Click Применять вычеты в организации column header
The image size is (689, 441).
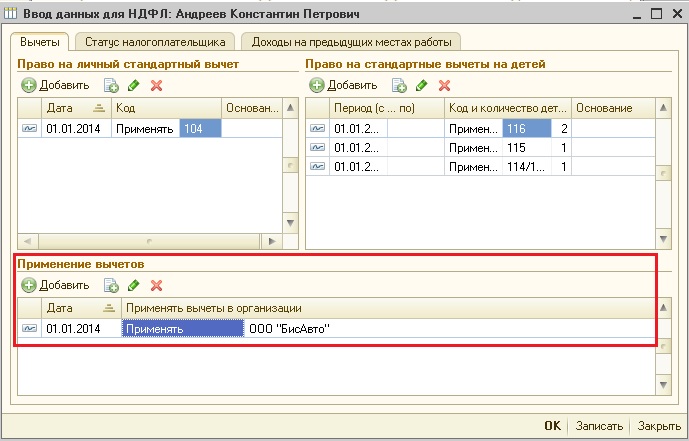(x=388, y=308)
